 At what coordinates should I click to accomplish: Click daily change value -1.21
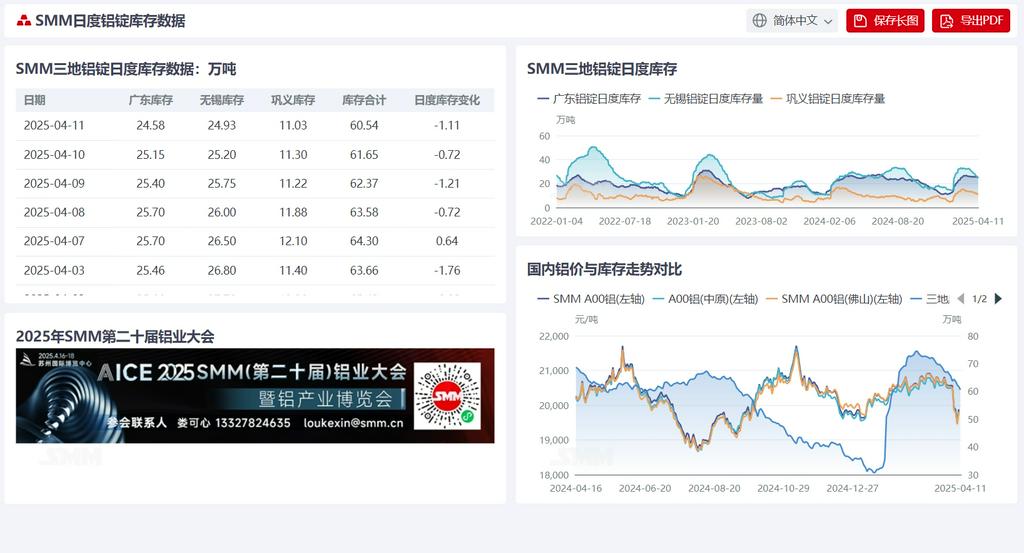click(x=447, y=183)
